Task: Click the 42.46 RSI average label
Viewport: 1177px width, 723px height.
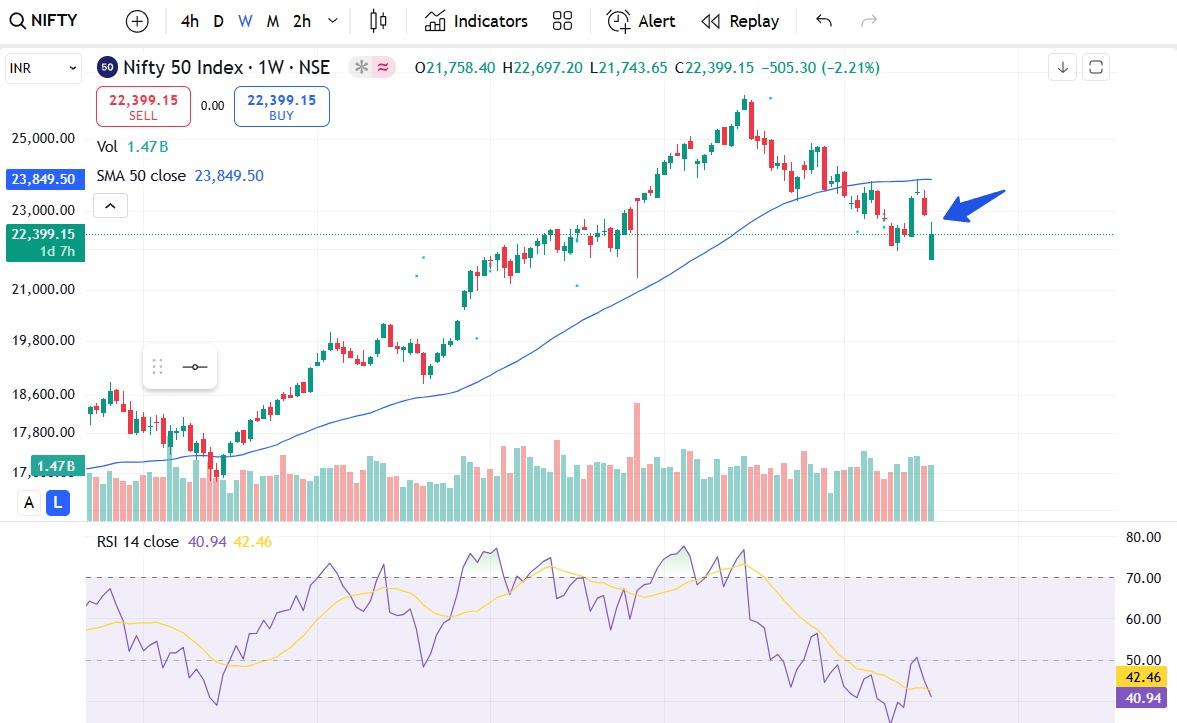Action: [x=1141, y=678]
